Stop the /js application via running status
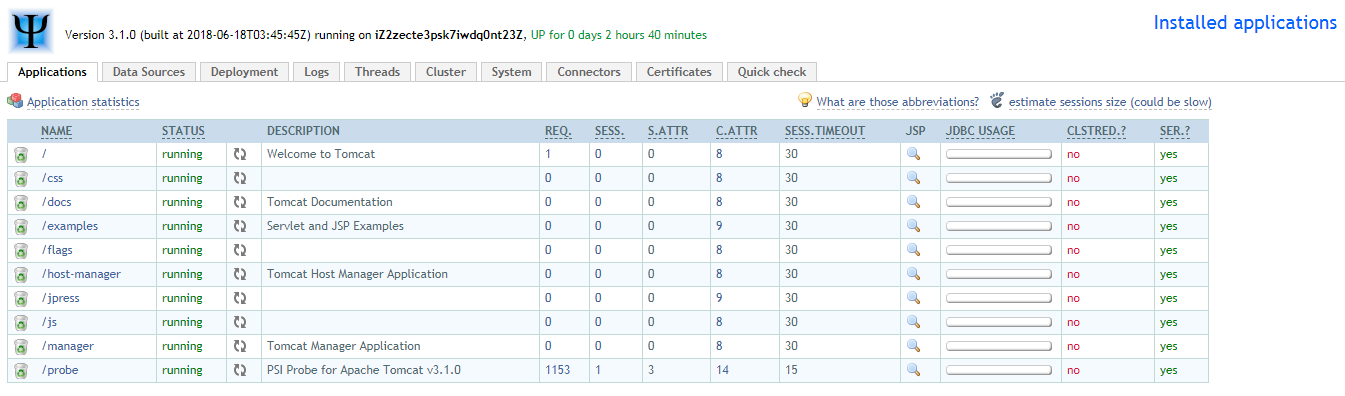The image size is (1345, 396). [x=182, y=322]
